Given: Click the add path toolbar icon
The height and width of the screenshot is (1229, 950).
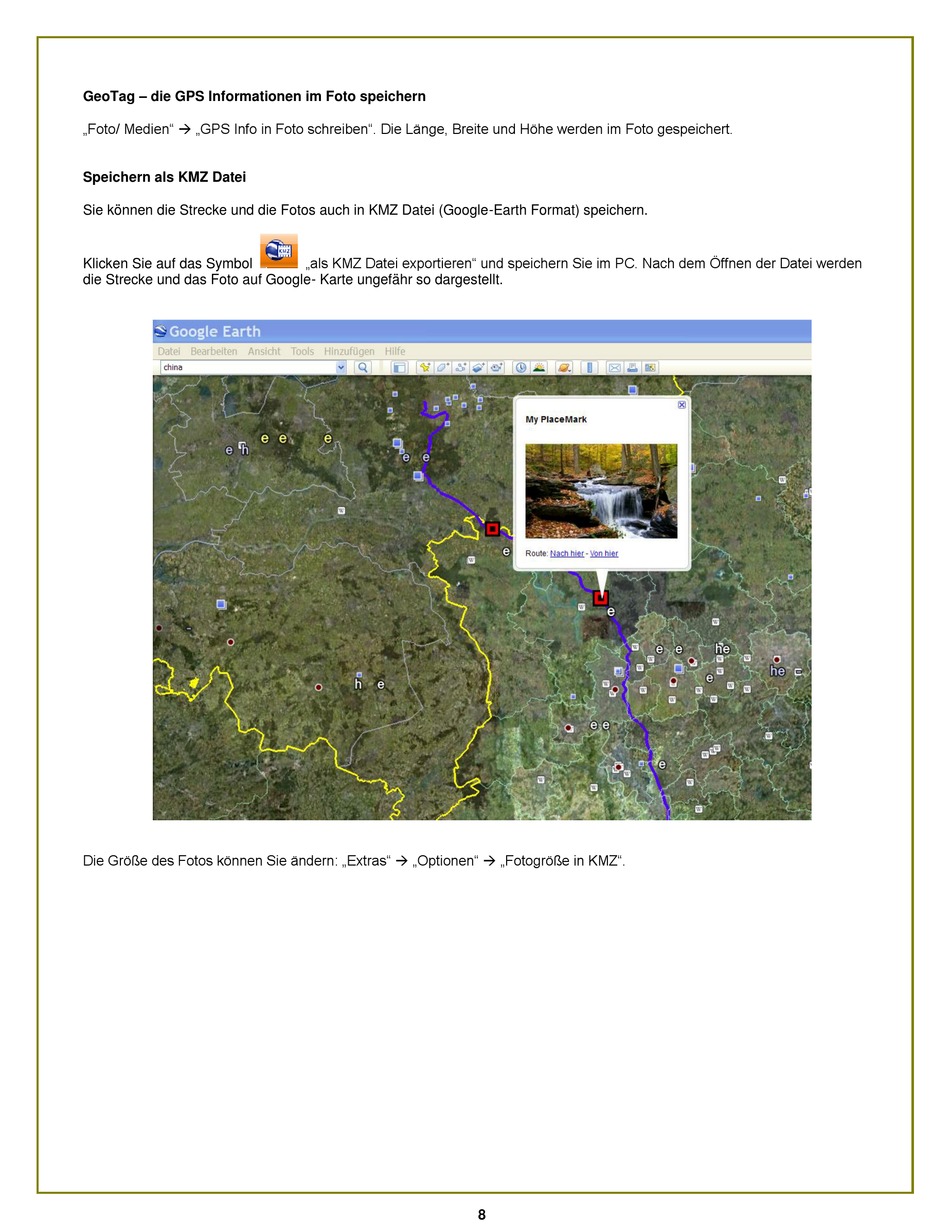Looking at the screenshot, I should 460,367.
